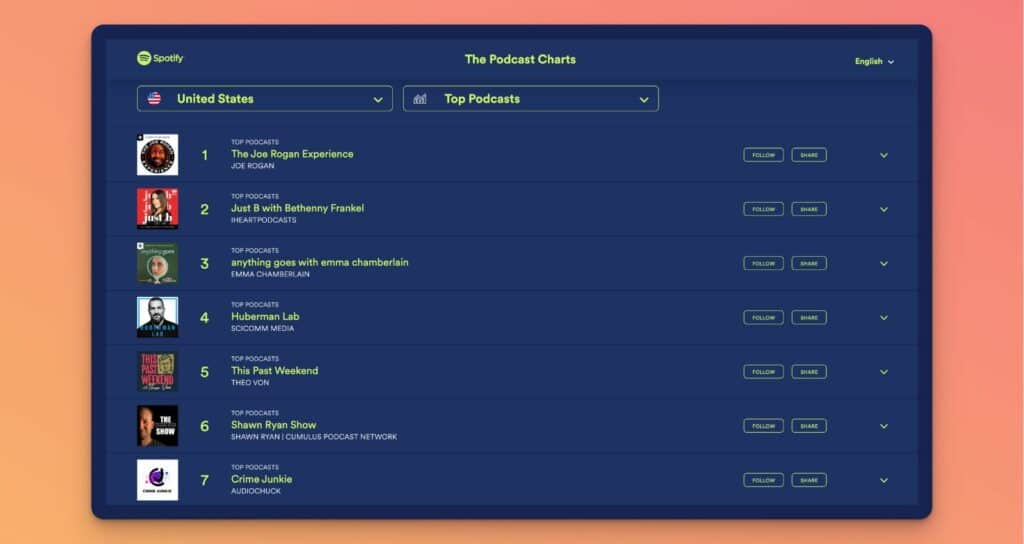Follow Shawn Ryan Show podcast
The image size is (1024, 544).
point(763,426)
